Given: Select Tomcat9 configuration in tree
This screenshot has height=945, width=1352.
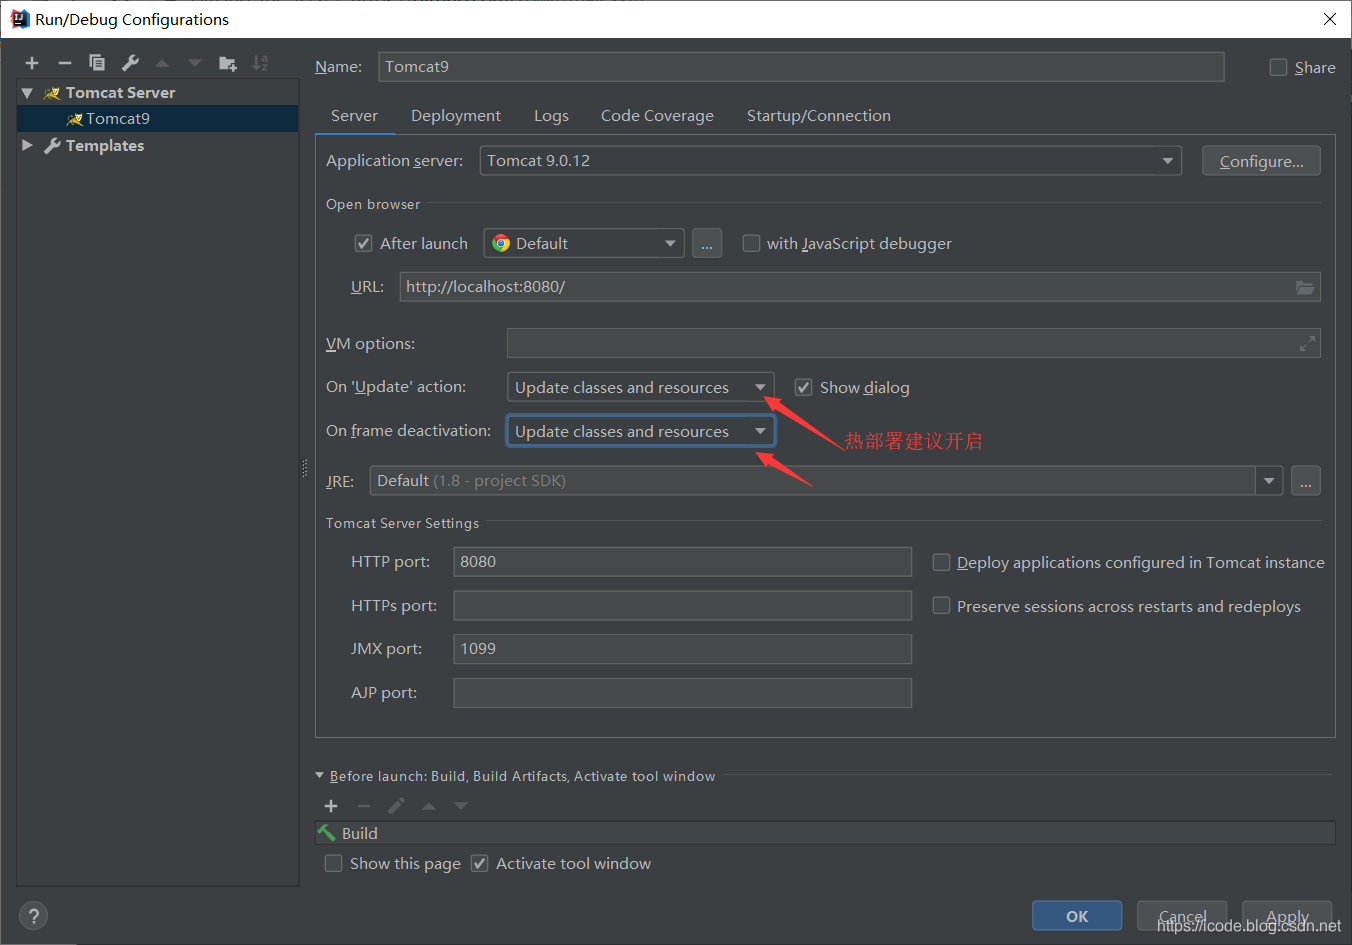Looking at the screenshot, I should coord(158,118).
